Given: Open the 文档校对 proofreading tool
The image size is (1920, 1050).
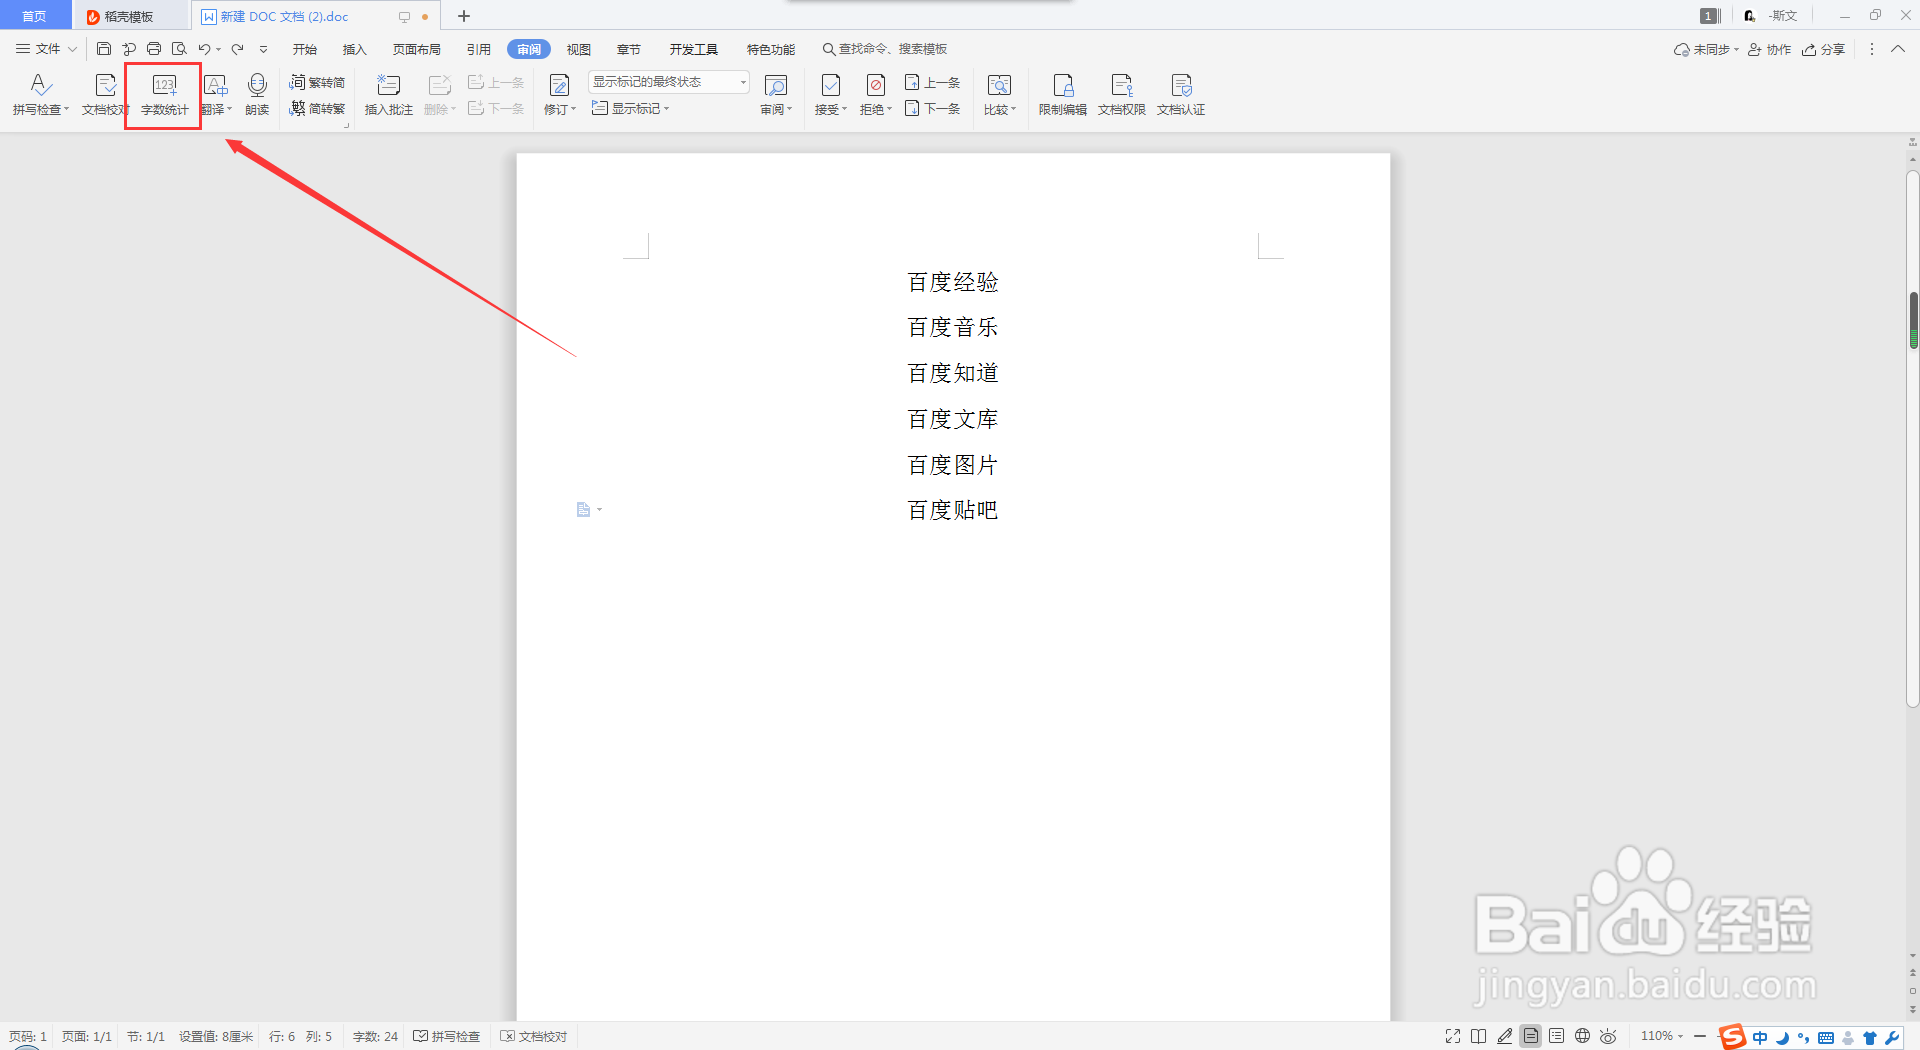Looking at the screenshot, I should (x=104, y=95).
